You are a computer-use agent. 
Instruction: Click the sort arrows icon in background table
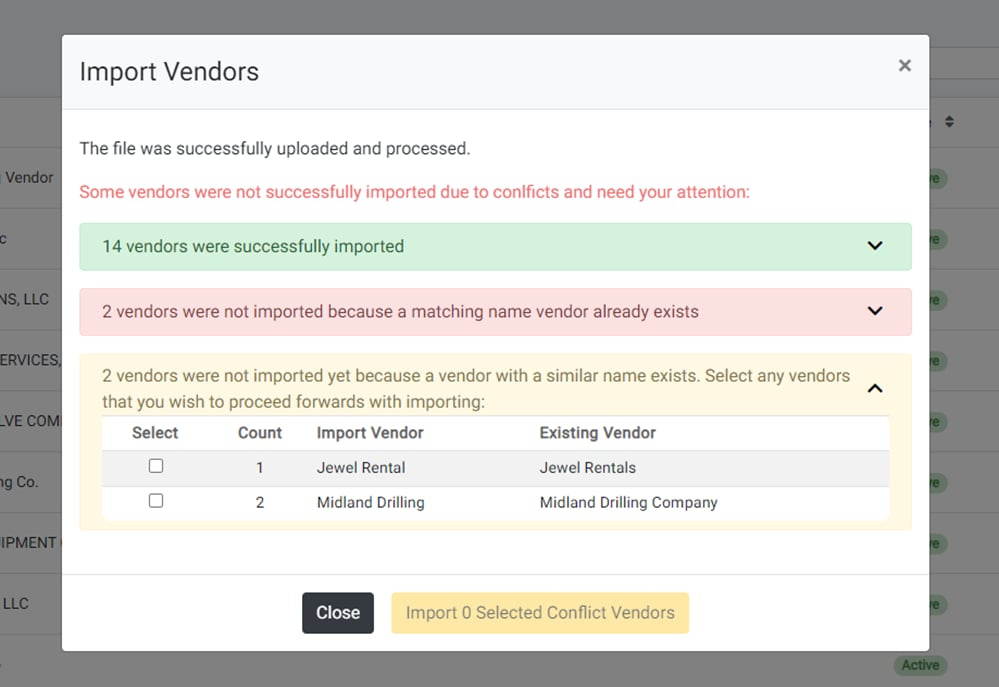click(x=949, y=121)
